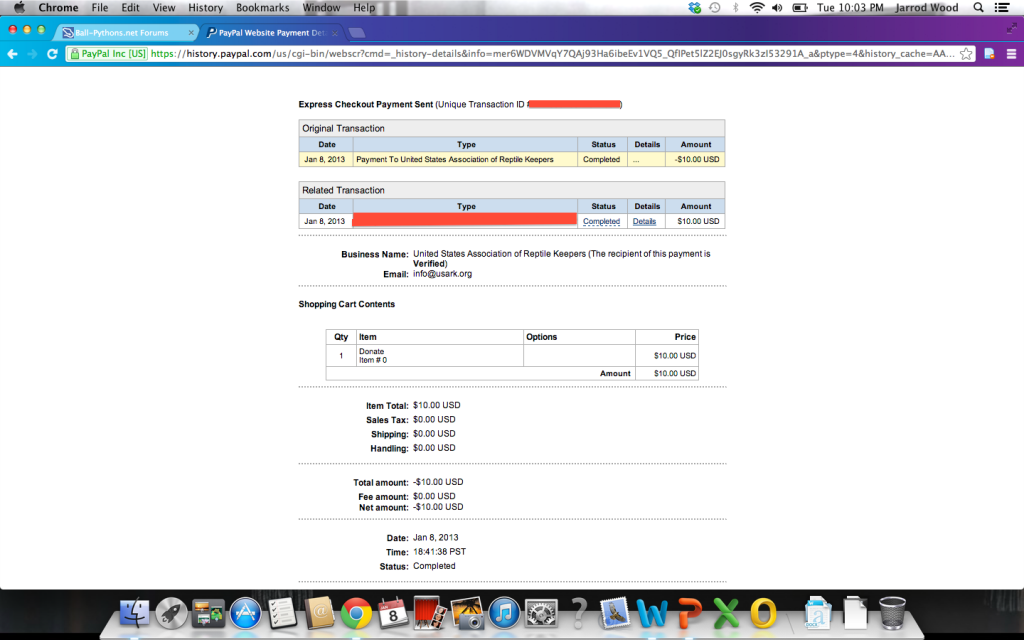The width and height of the screenshot is (1024, 640).
Task: Click the Bluetooth status icon
Action: coord(735,8)
